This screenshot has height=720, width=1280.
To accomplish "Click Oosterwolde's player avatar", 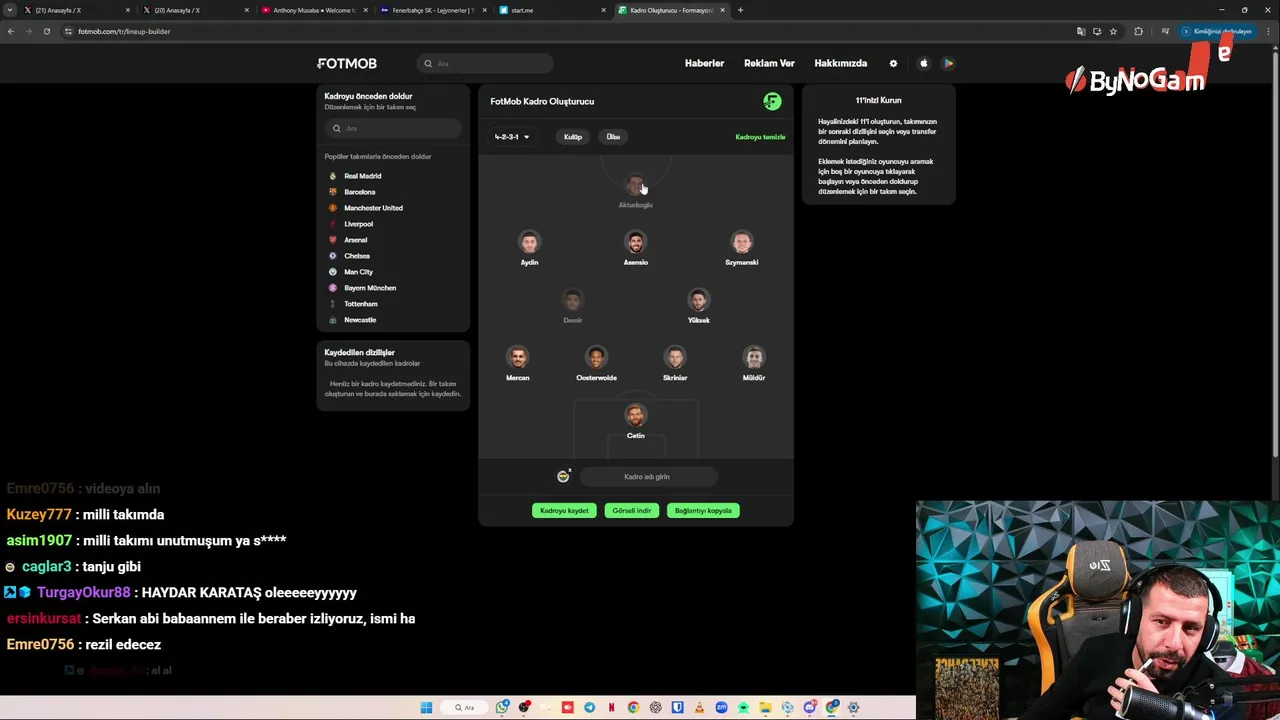I will [596, 357].
